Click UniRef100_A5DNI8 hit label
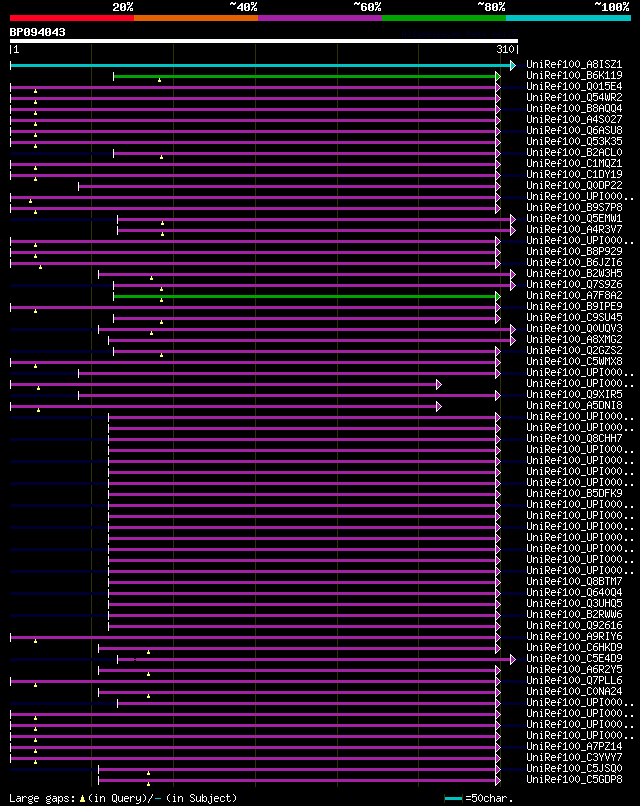This screenshot has height=806, width=640. 574,406
